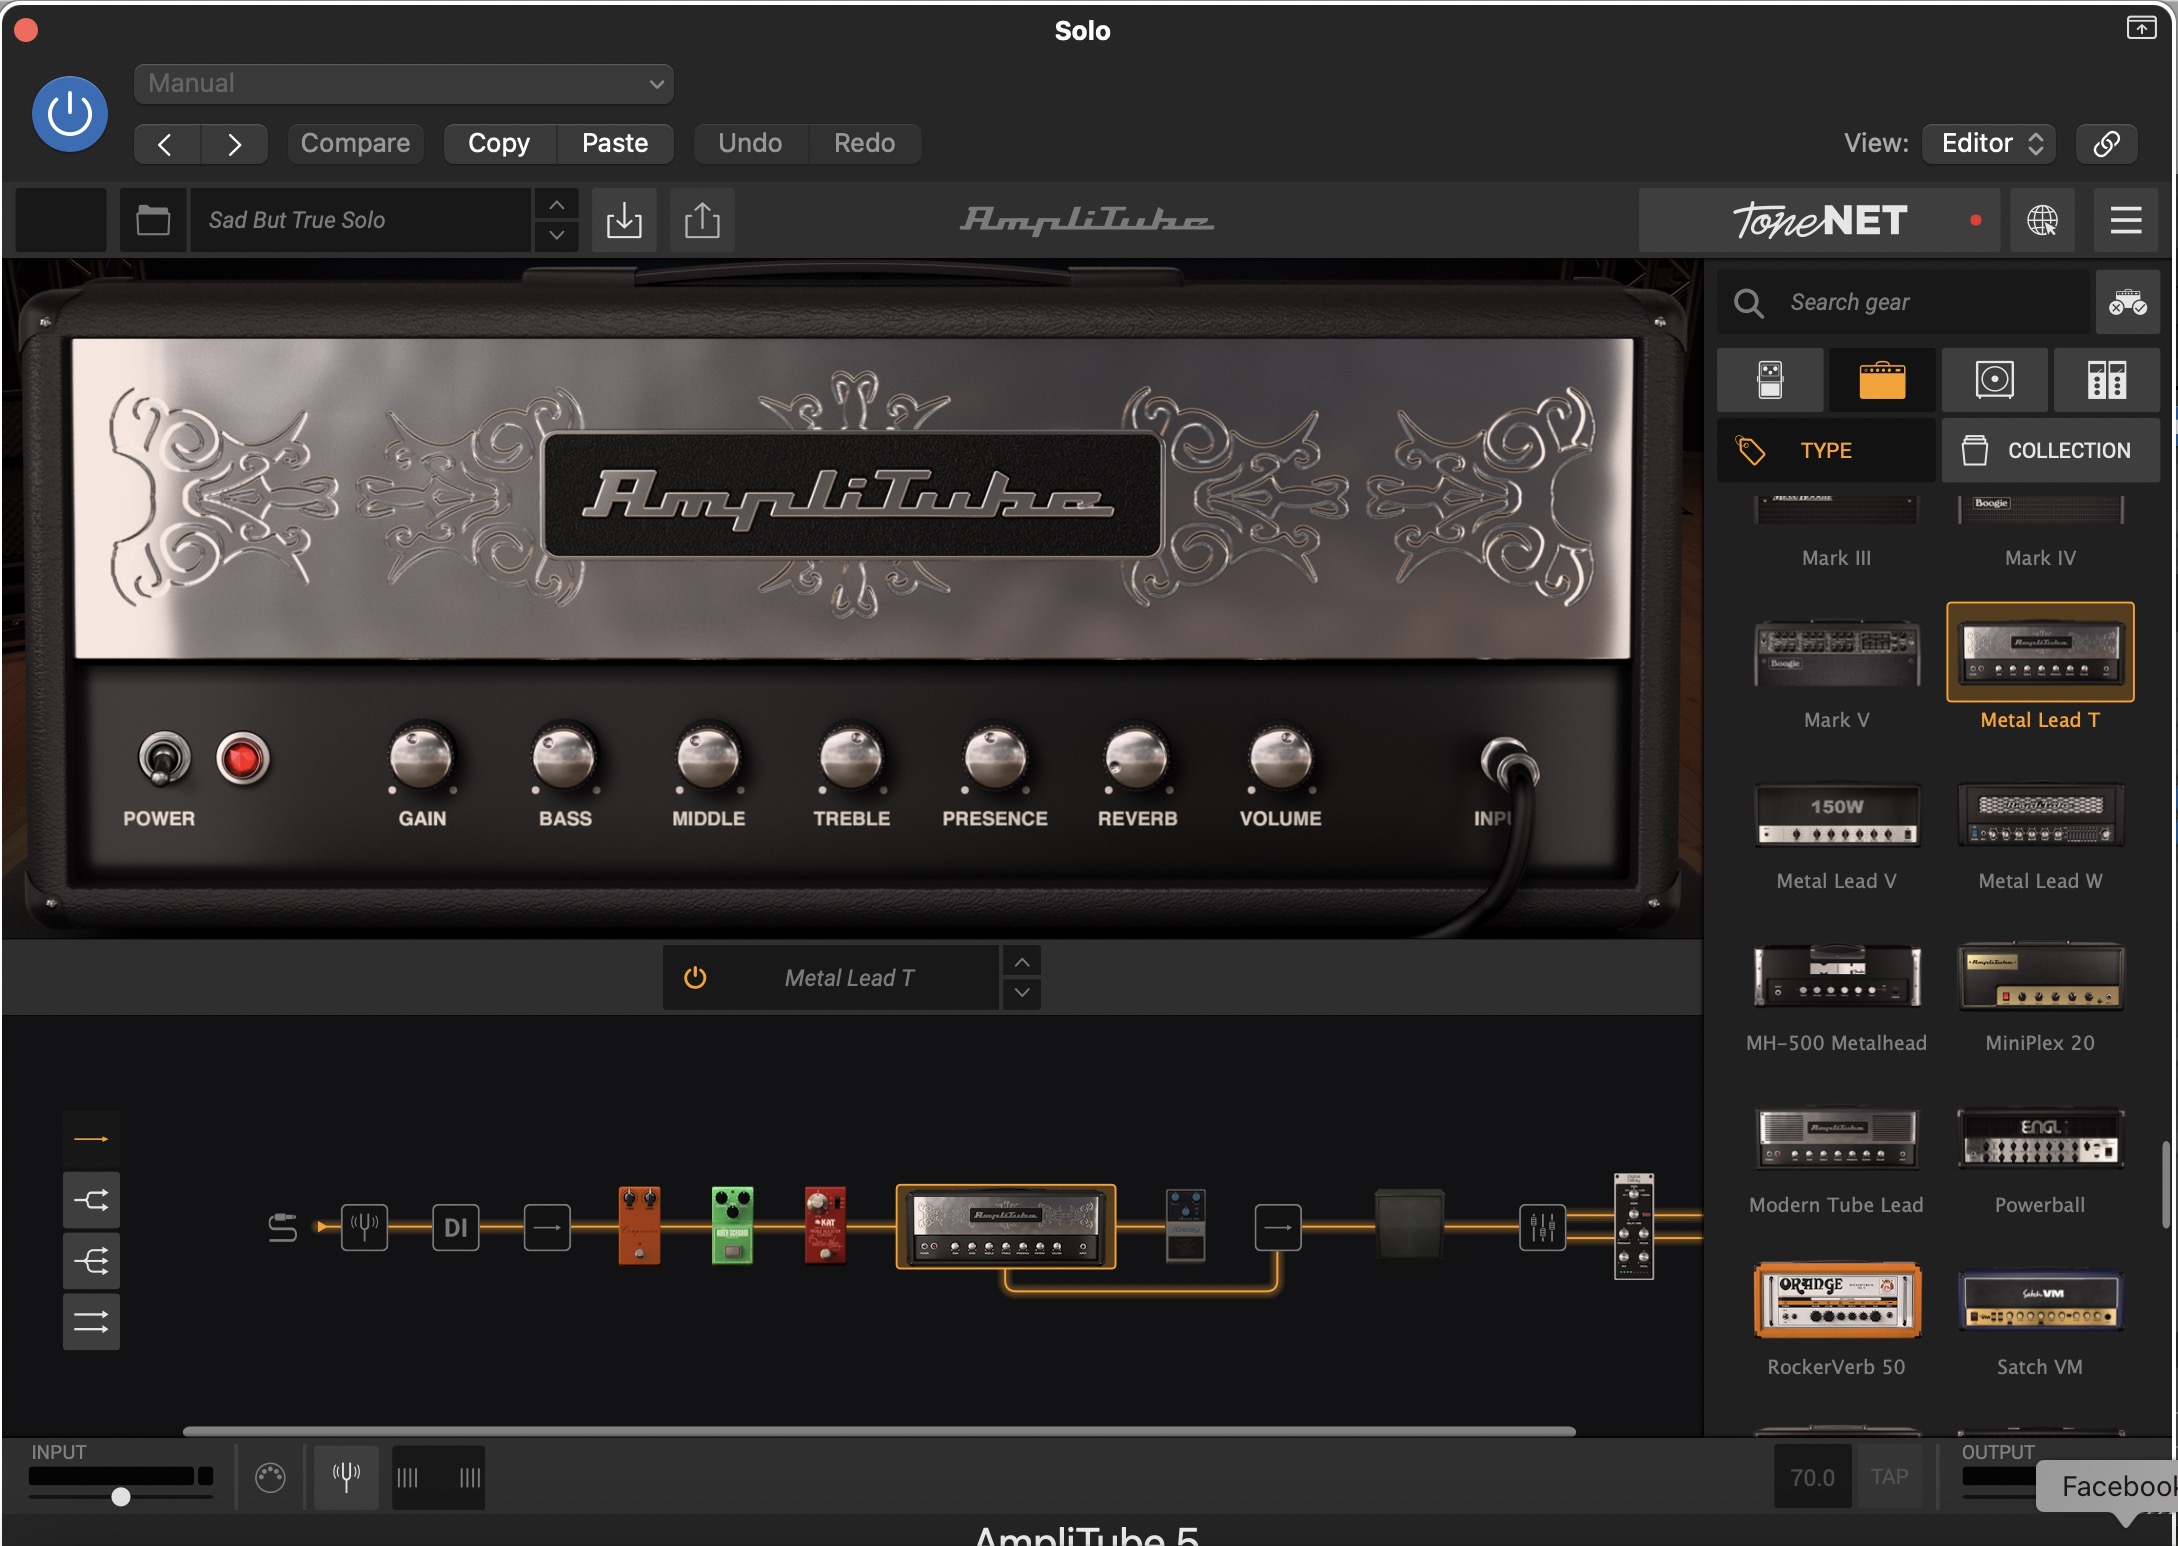Click the Search gear field
This screenshot has height=1546, width=2178.
point(1905,302)
